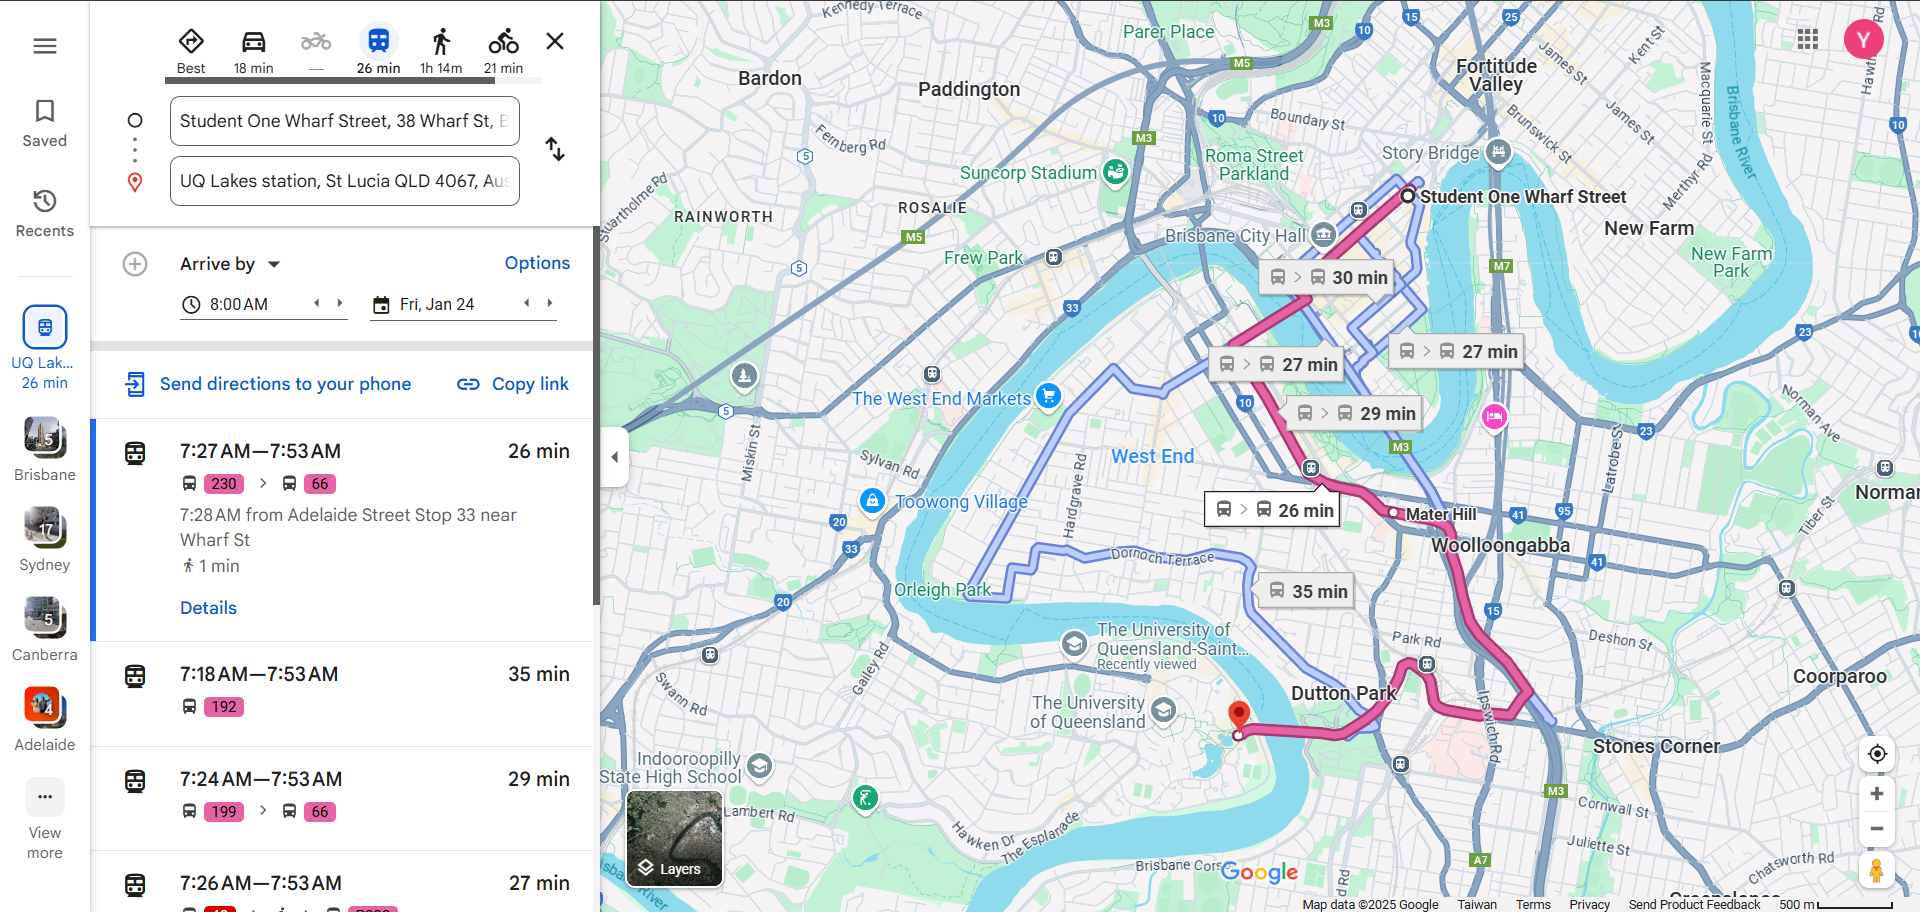Open Details for the 26 min route
Screen dimensions: 1920x912
pyautogui.click(x=208, y=608)
